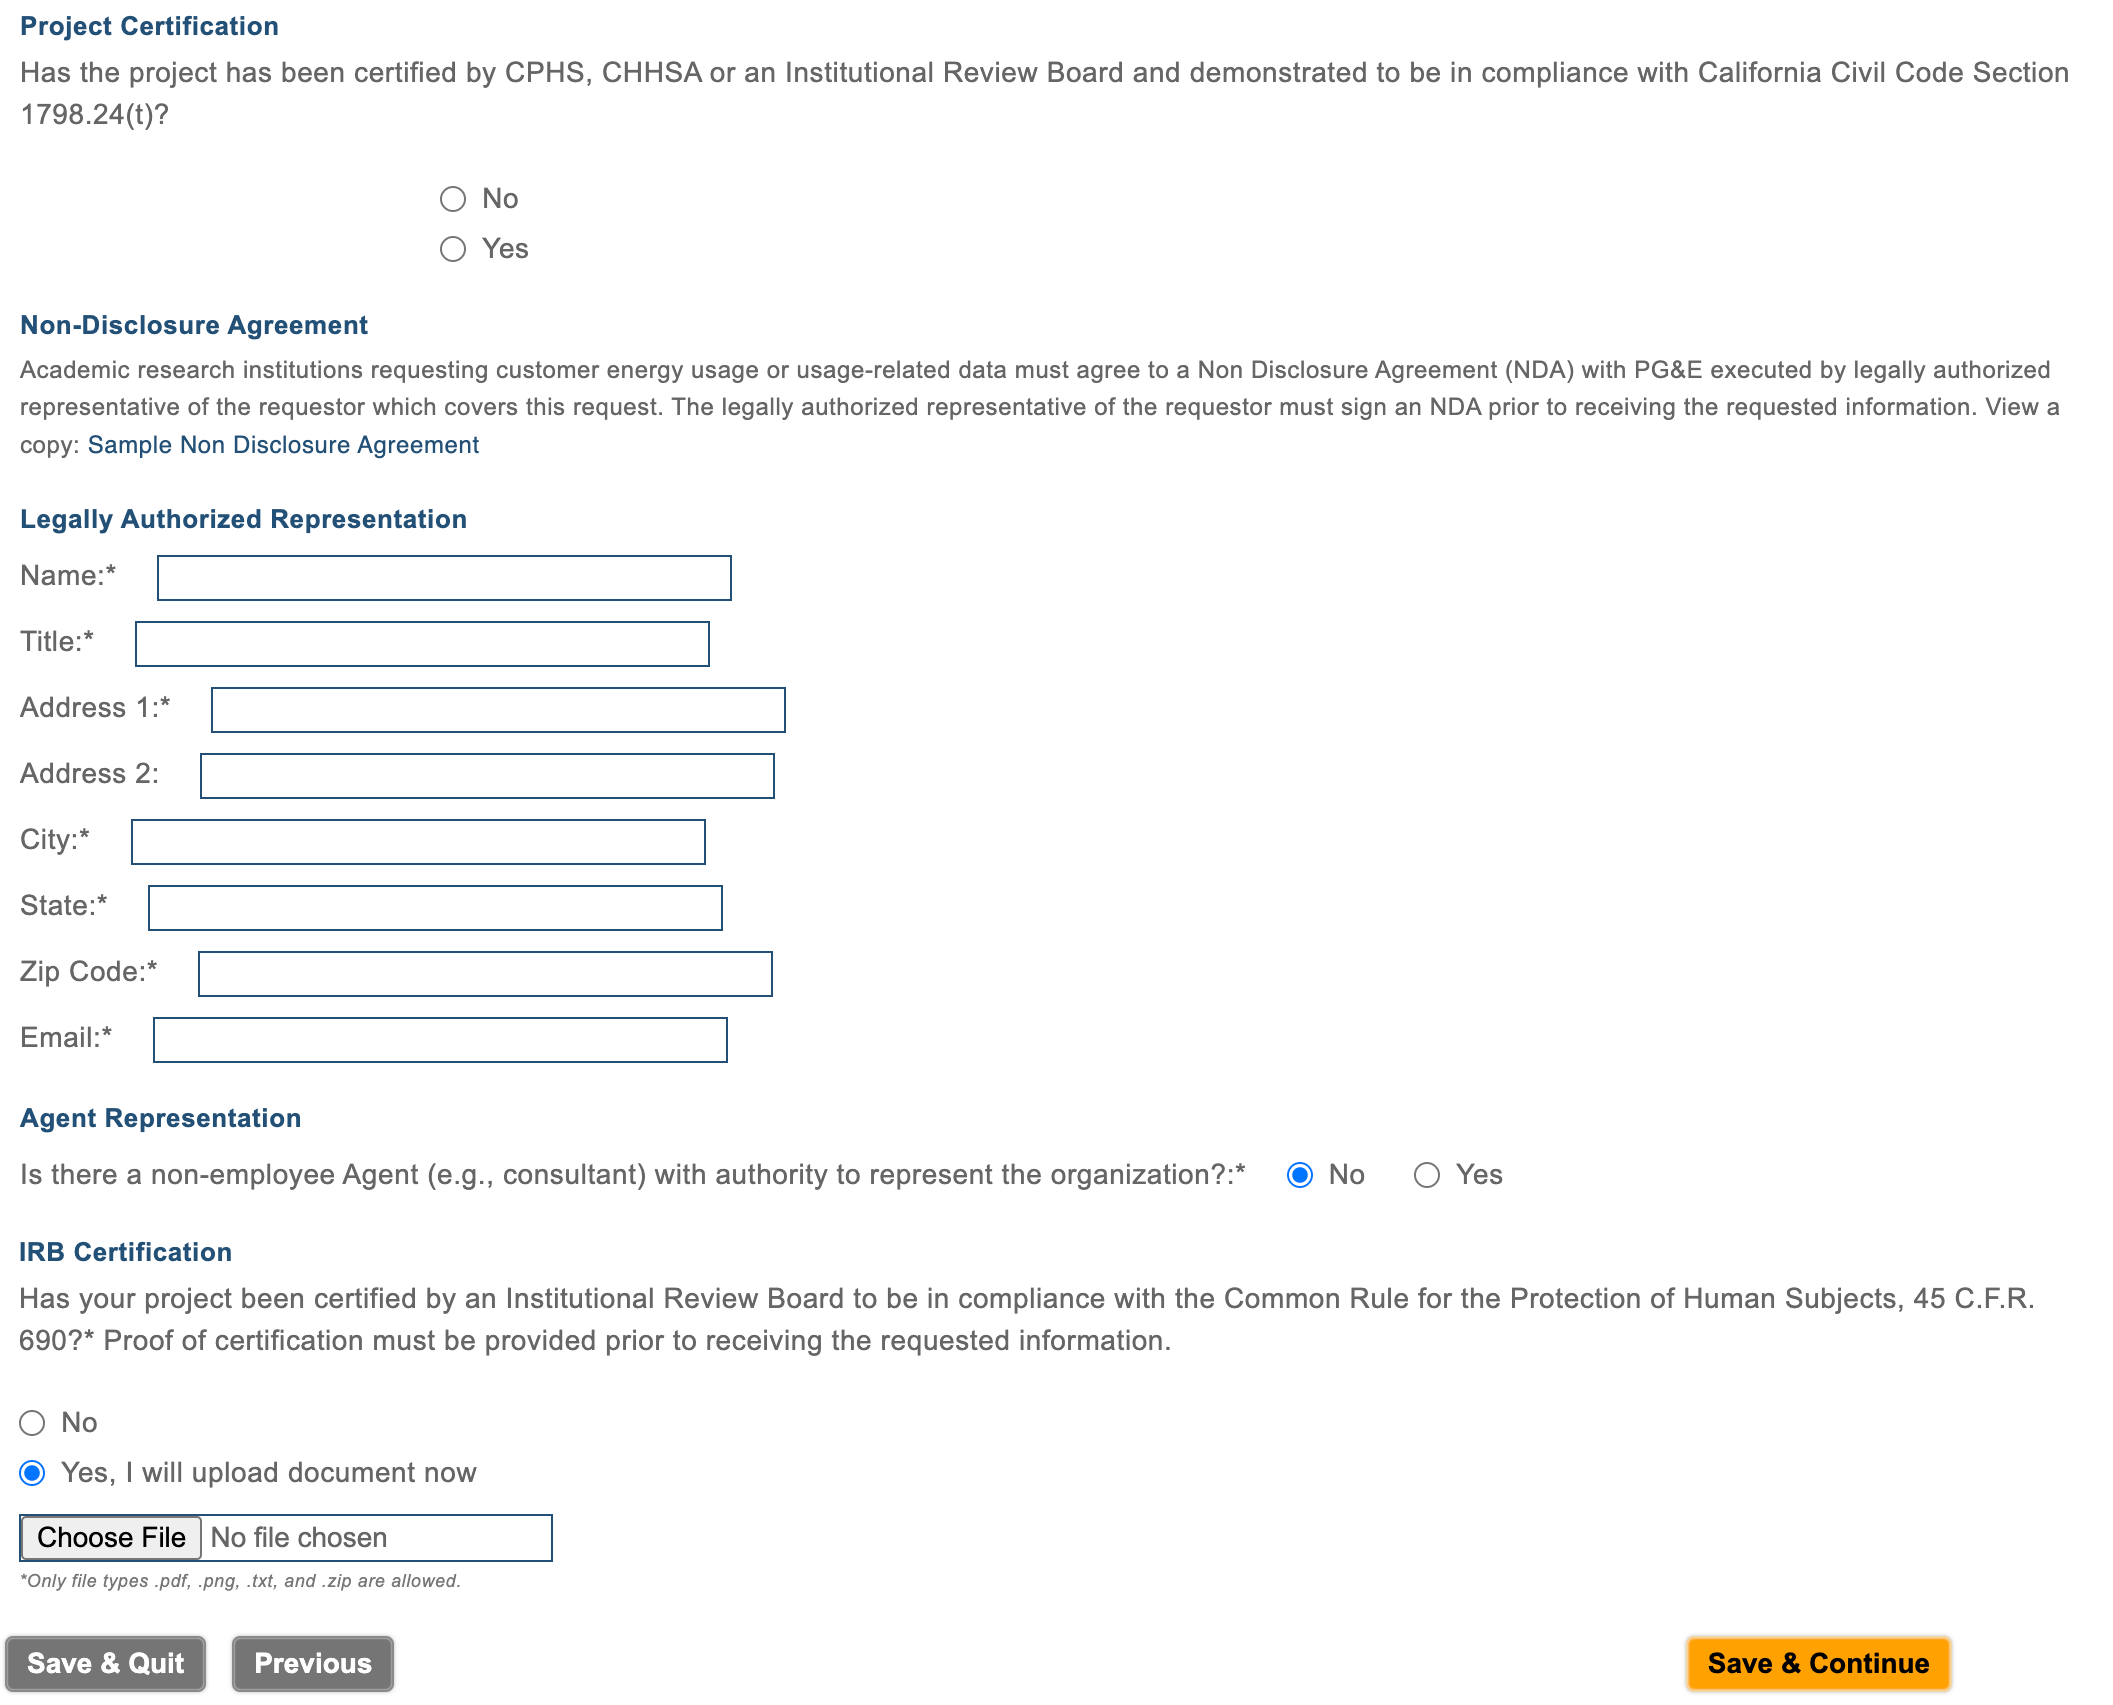Choose Yes for Agent Representation
This screenshot has height=1705, width=2113.
[x=1427, y=1175]
